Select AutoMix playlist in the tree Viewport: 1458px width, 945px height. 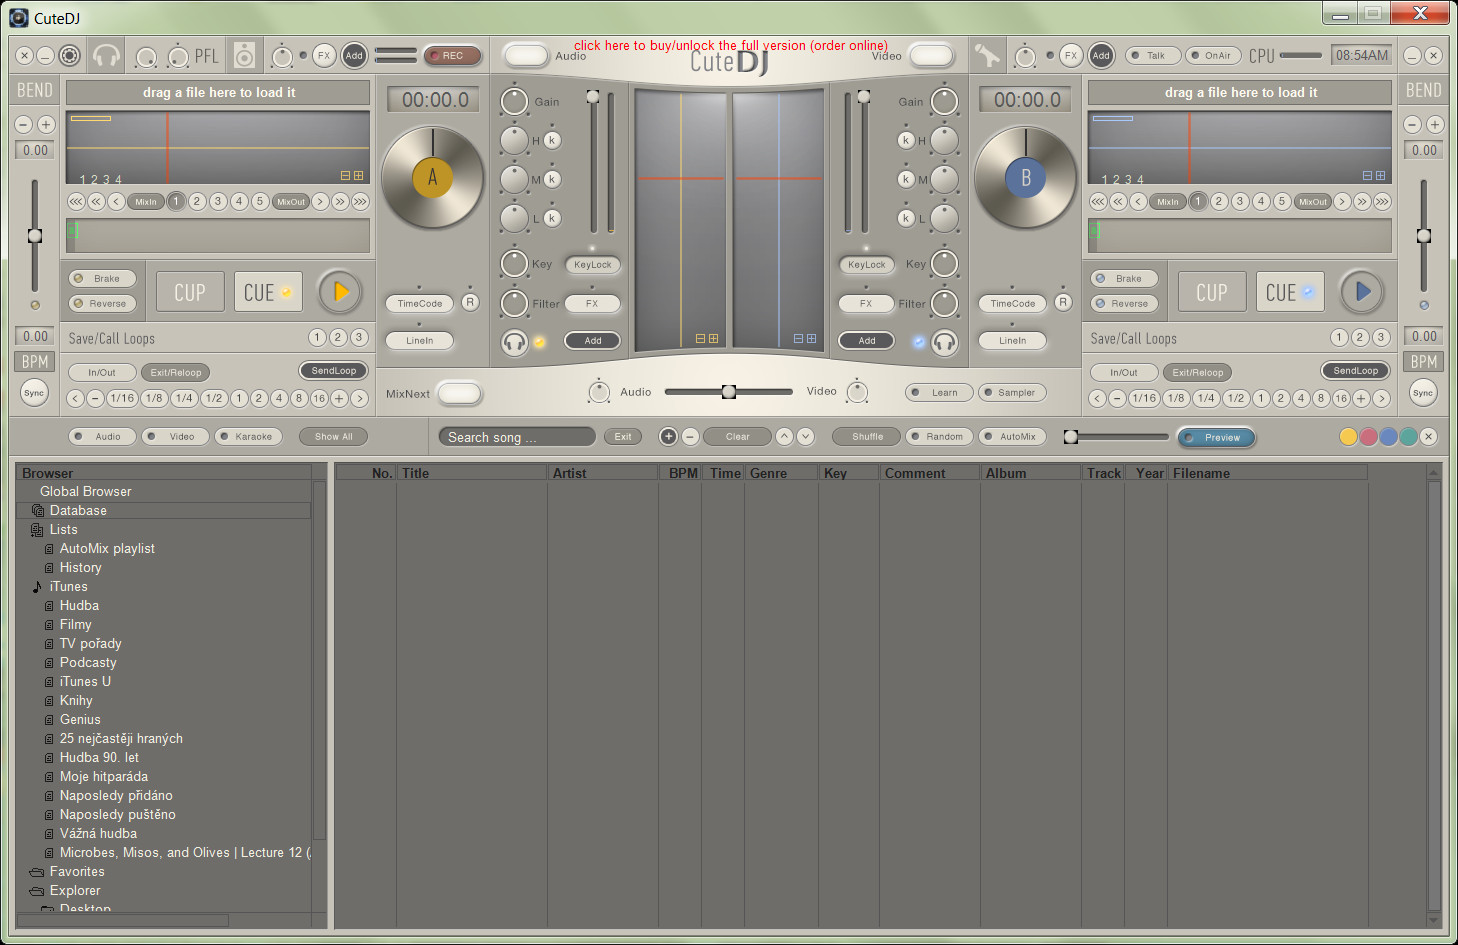click(107, 549)
